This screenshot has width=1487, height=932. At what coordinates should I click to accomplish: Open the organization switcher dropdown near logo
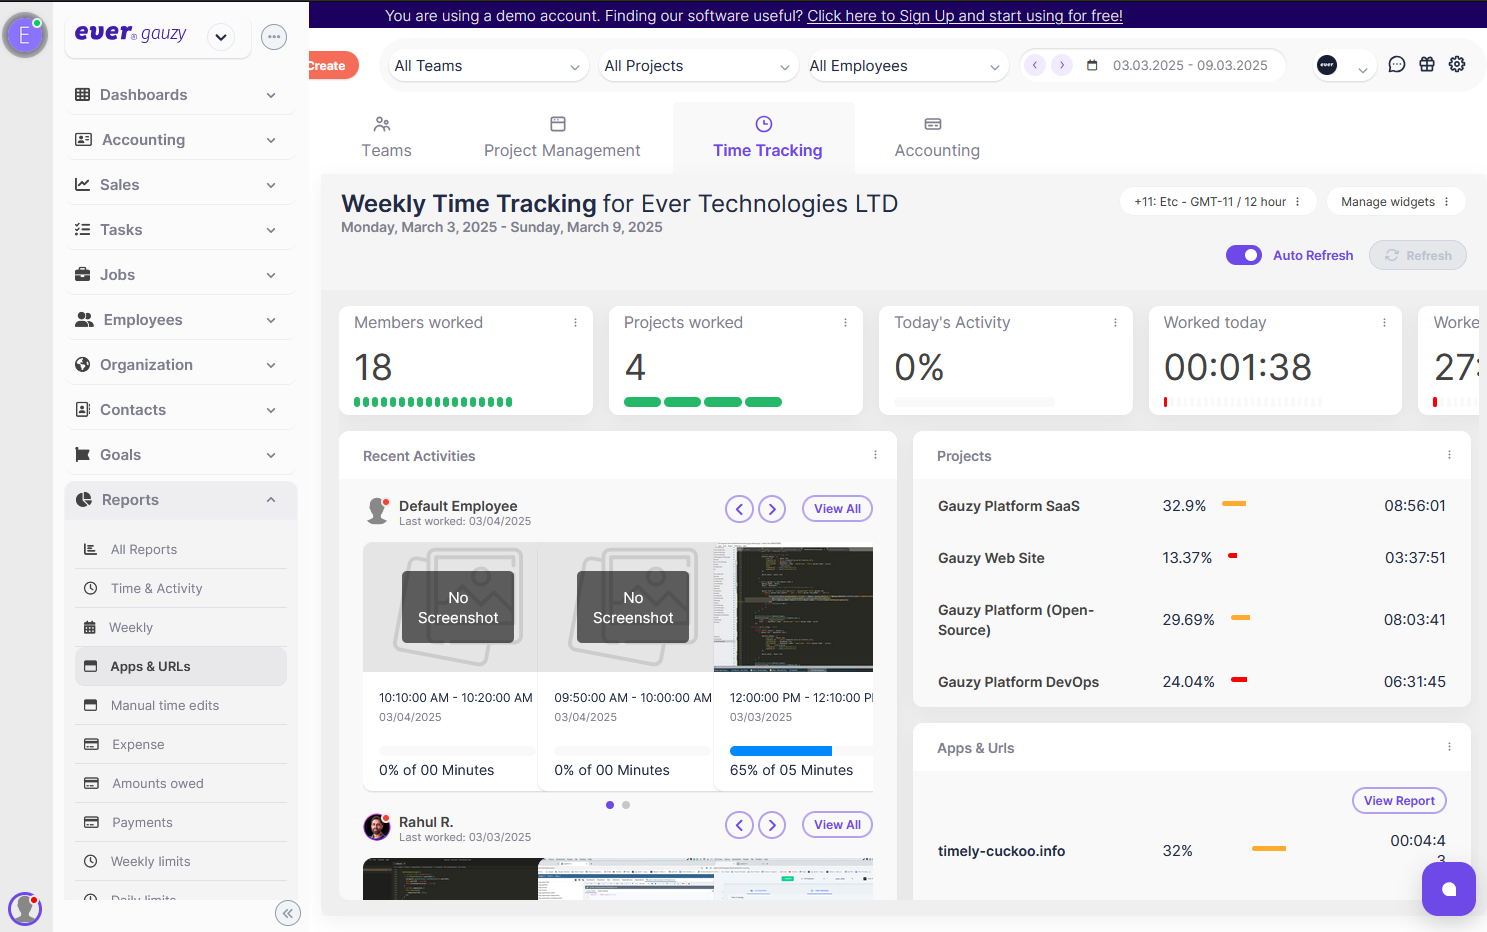pos(221,38)
